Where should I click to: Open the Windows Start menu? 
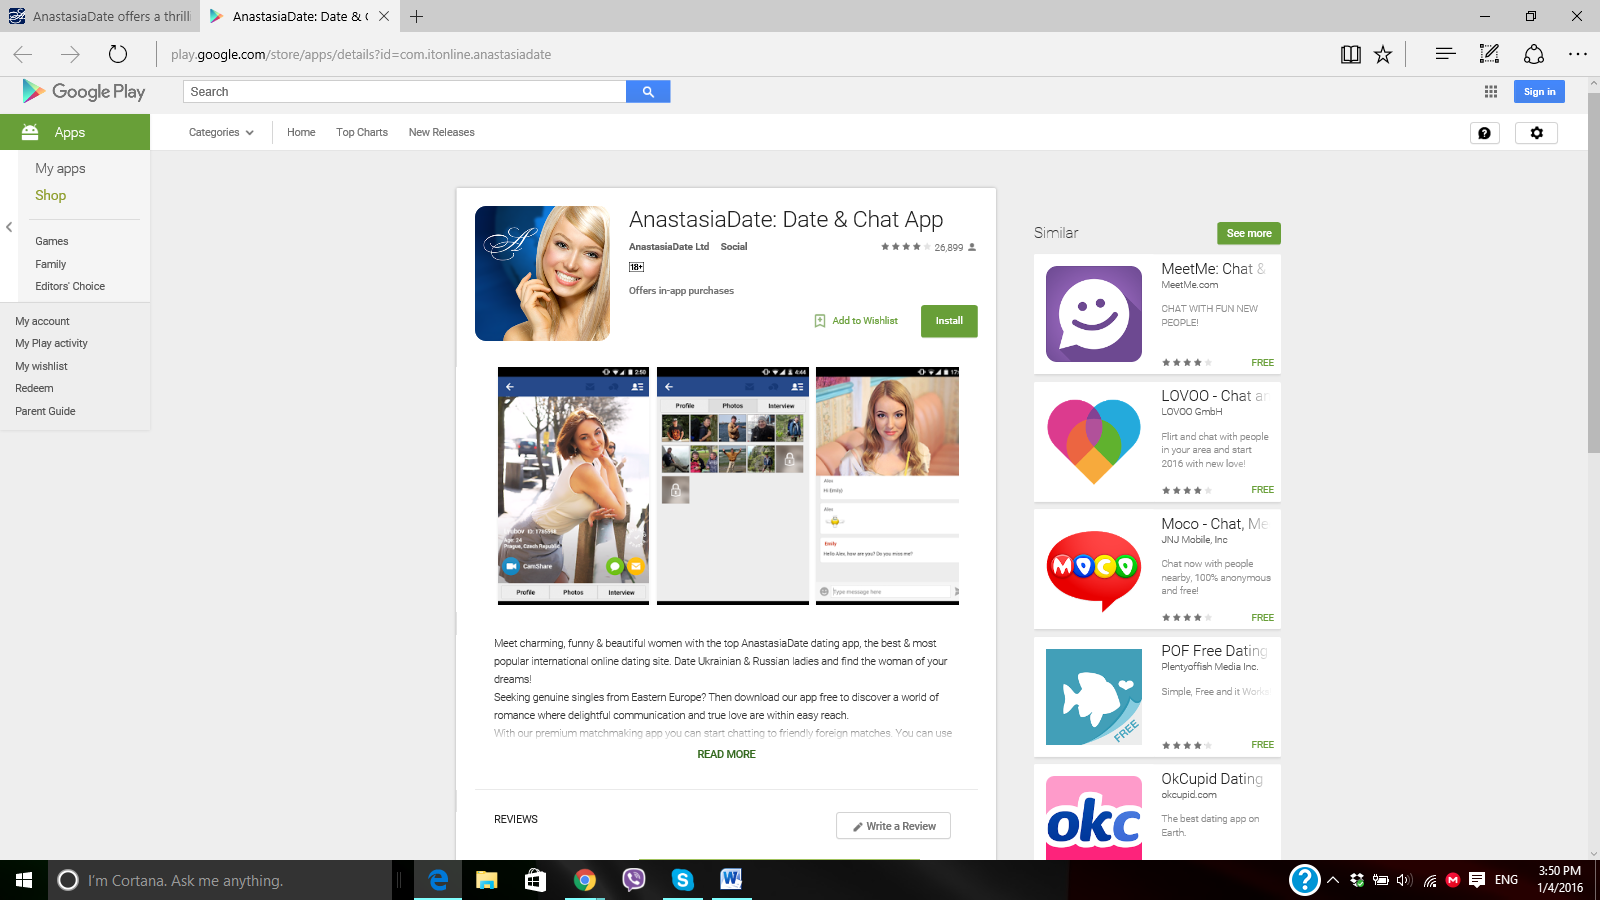[x=24, y=880]
